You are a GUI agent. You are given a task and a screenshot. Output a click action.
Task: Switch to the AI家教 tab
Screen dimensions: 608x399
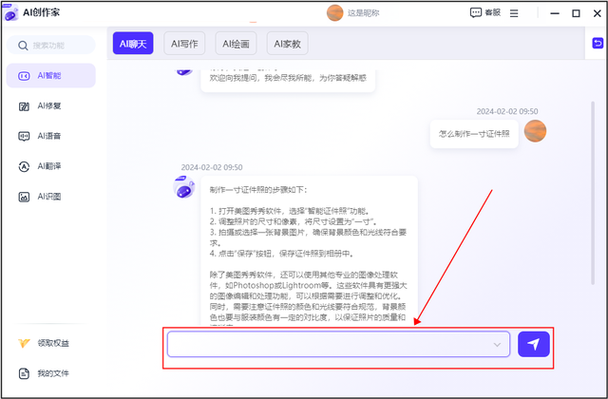[x=287, y=43]
